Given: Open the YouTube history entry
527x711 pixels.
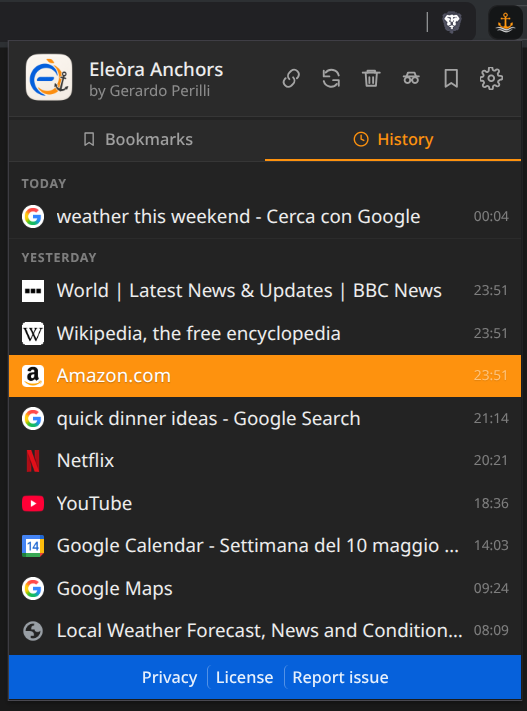Looking at the screenshot, I should [265, 503].
